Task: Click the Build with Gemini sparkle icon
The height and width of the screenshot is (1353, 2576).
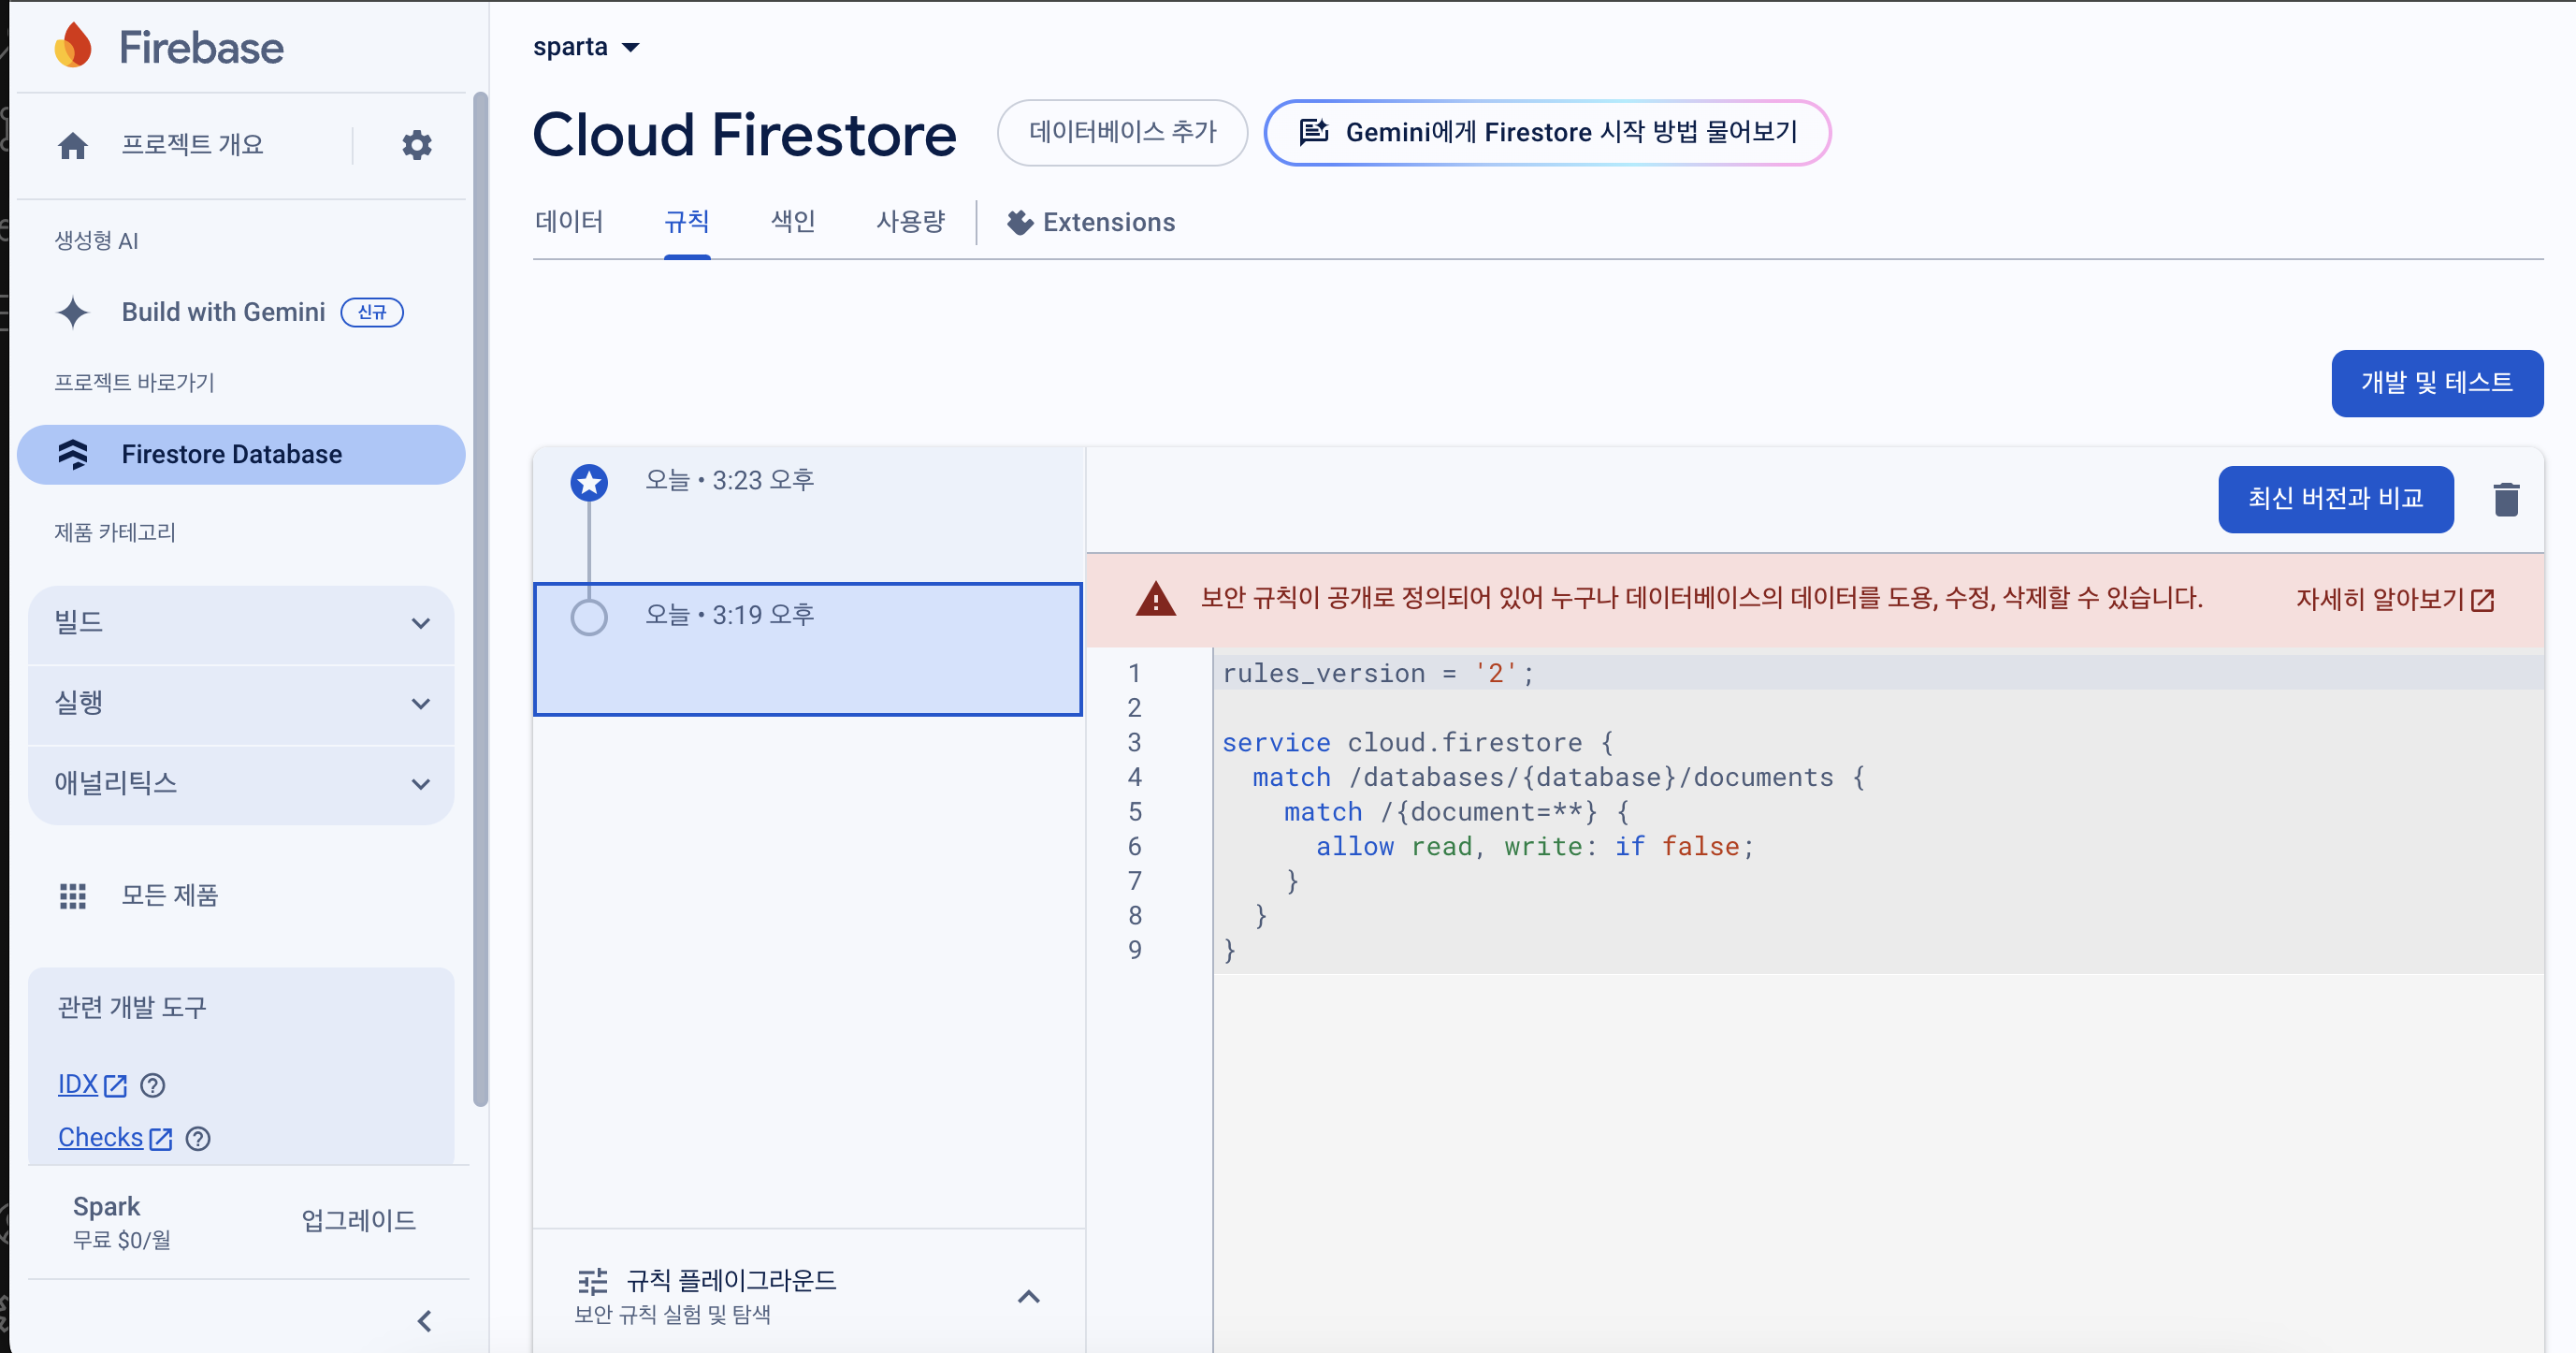Action: [73, 312]
